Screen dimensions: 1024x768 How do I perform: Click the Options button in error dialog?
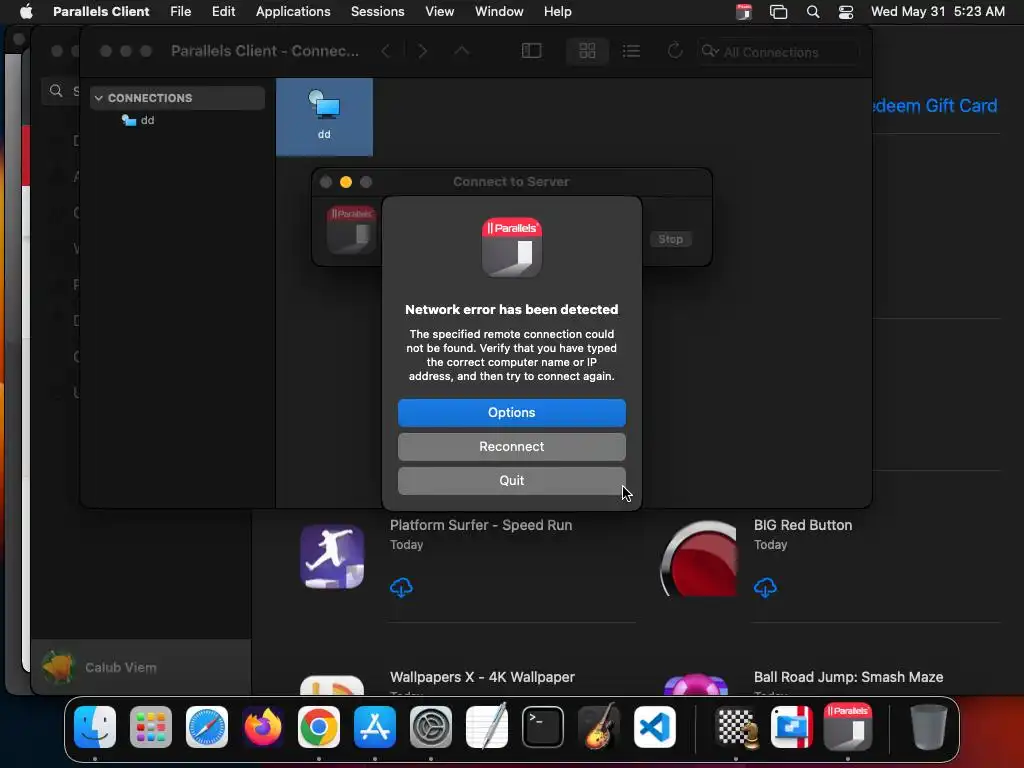(511, 413)
